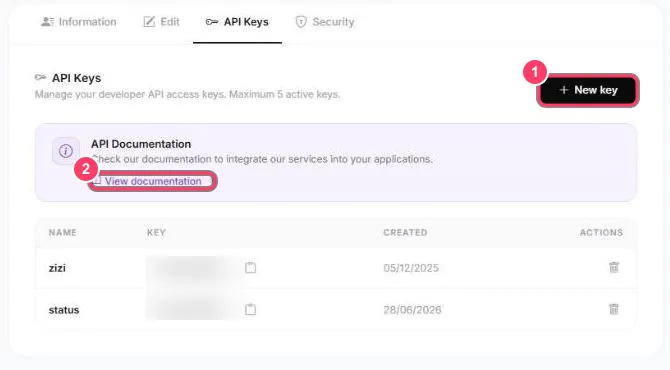The height and width of the screenshot is (370, 670).
Task: Click the API Documentation title
Action: point(141,144)
